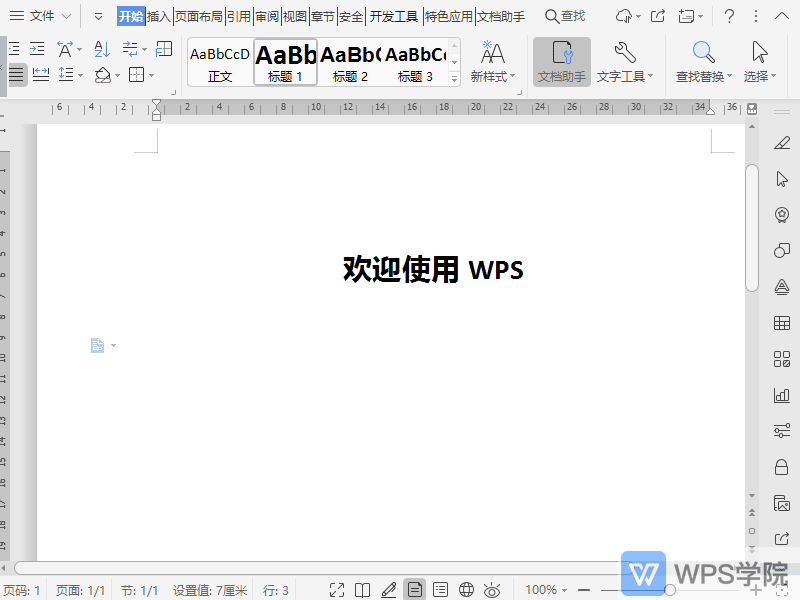Click the selection arrow in right sidebar
The image size is (800, 600).
[782, 179]
